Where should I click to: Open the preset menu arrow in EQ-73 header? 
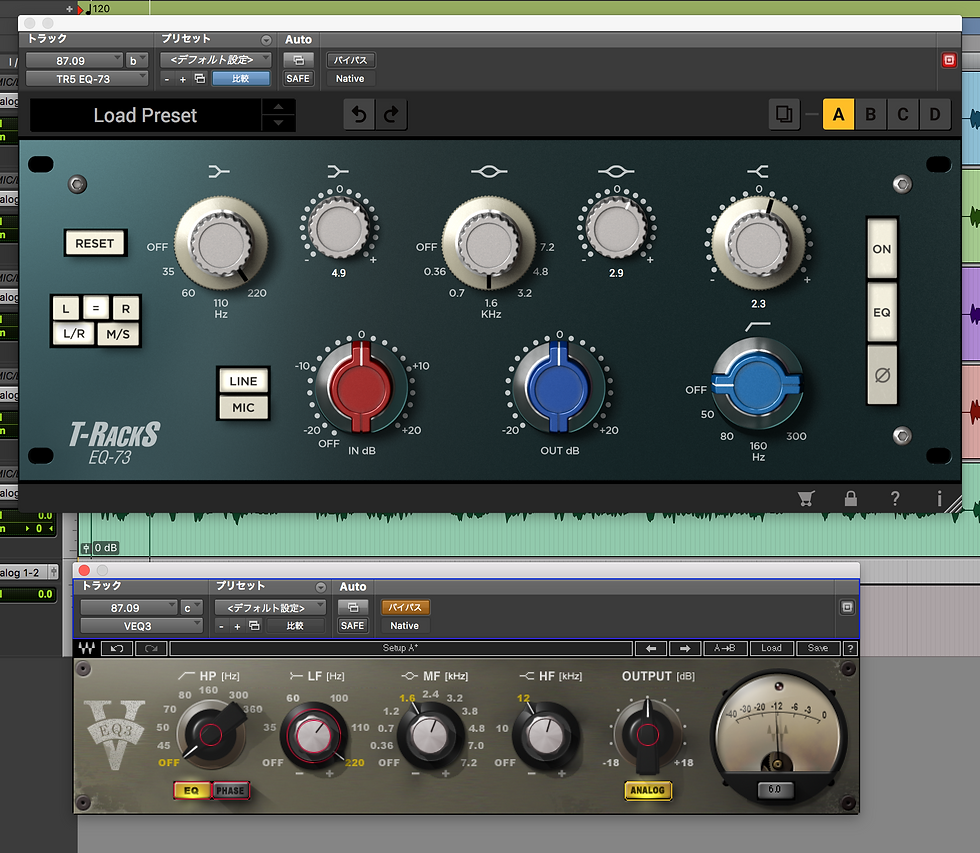(266, 40)
